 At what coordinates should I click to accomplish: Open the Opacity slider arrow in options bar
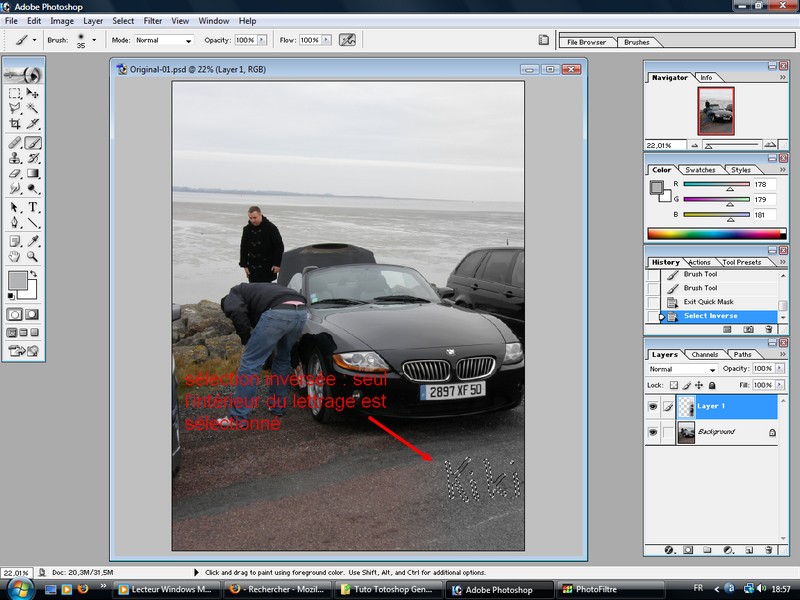coord(262,40)
